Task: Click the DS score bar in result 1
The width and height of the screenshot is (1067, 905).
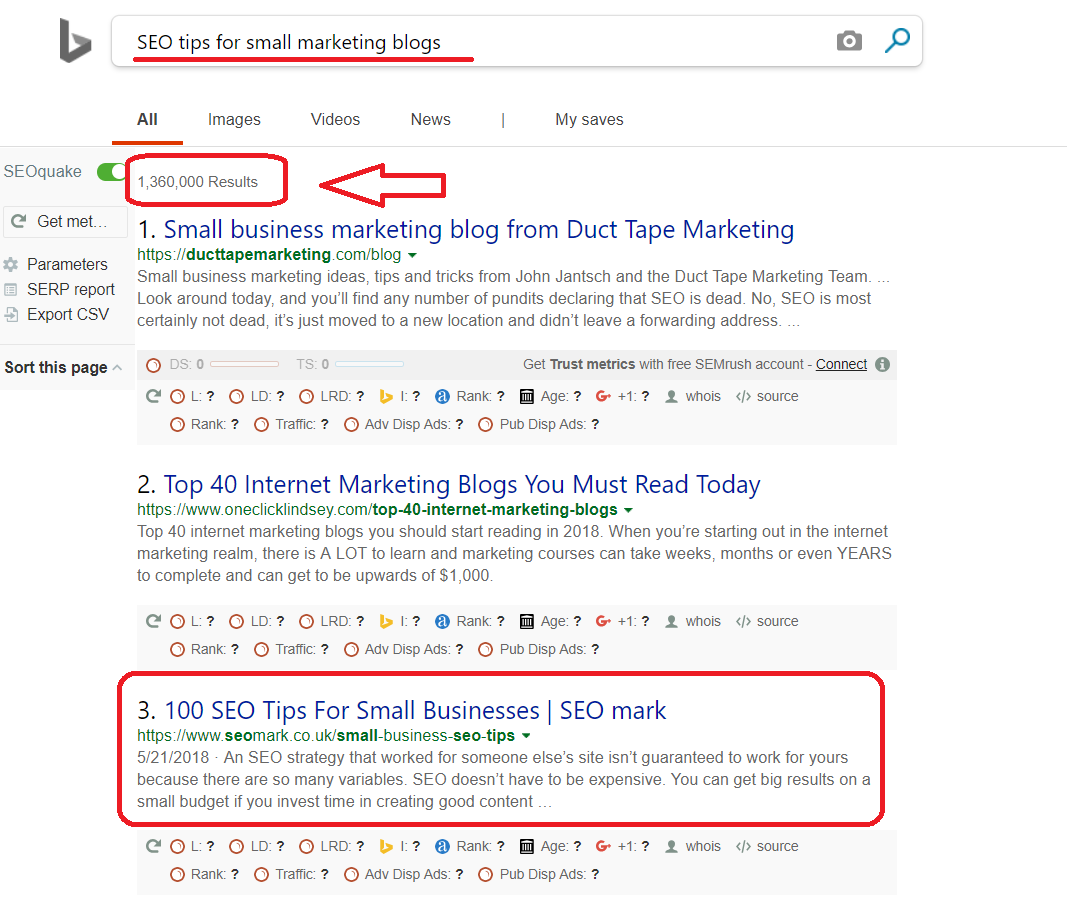Action: [x=244, y=365]
